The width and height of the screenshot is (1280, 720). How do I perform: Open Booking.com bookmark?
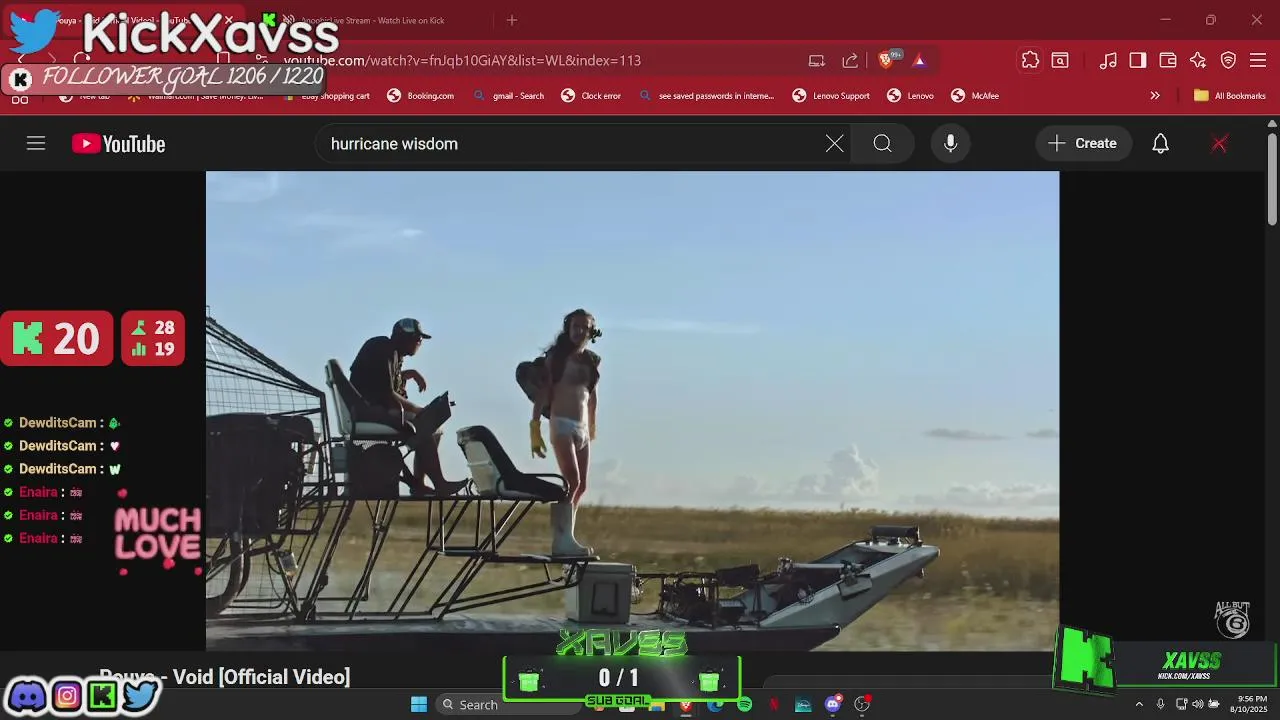coord(420,96)
